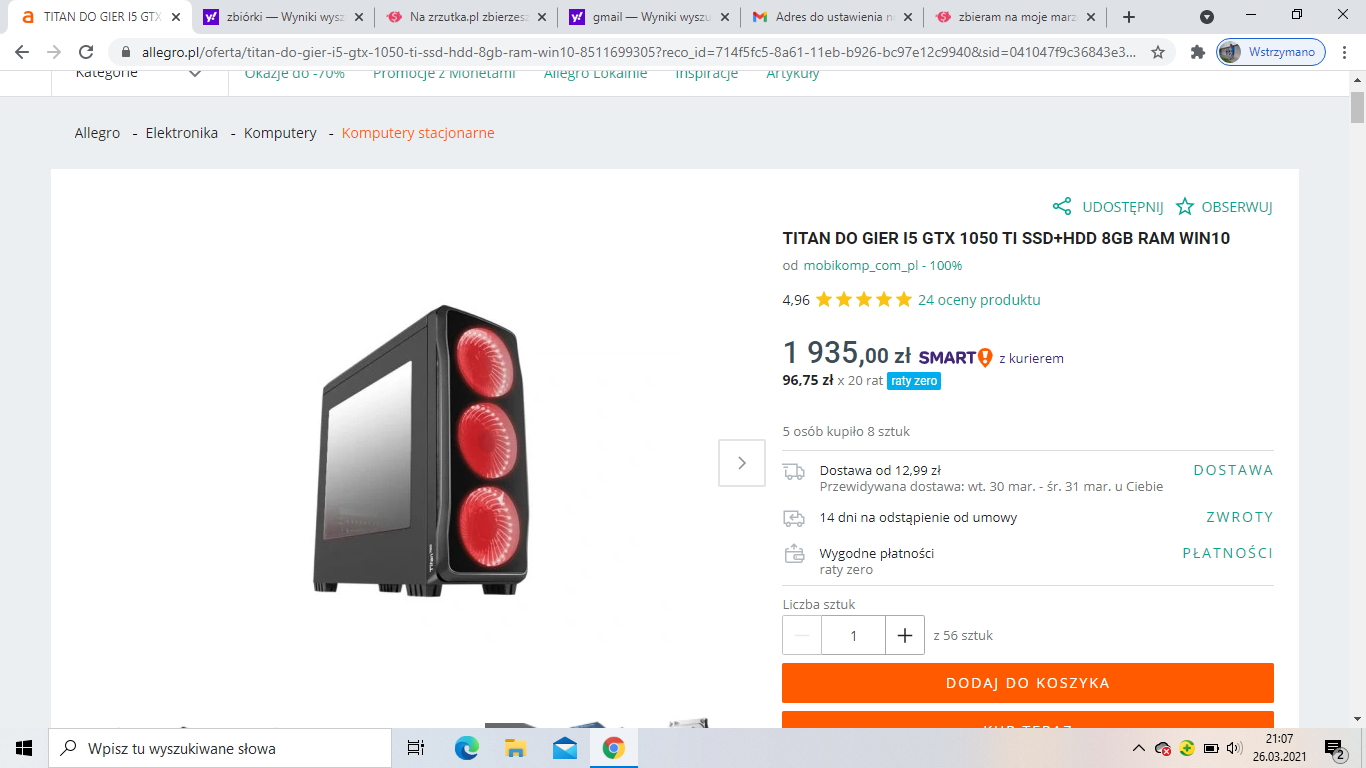Click the Komputery breadcrumb link
Screen dimensions: 1366x768
pos(280,133)
